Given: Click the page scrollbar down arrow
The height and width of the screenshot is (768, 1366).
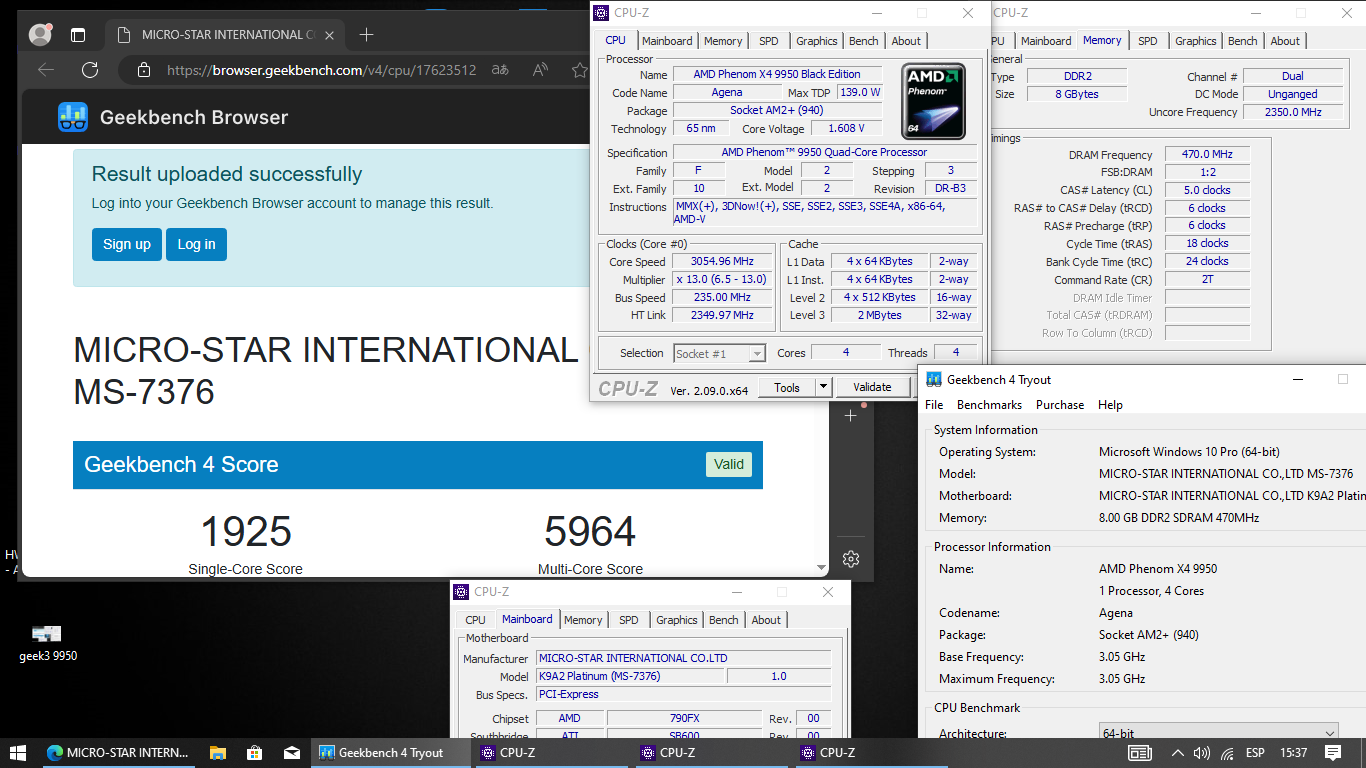Looking at the screenshot, I should tap(822, 569).
